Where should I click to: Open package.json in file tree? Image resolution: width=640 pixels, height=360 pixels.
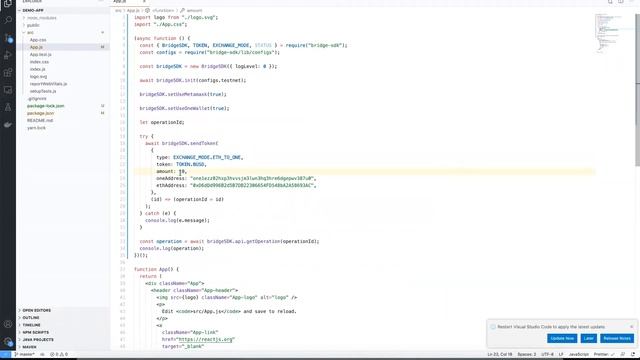point(40,113)
